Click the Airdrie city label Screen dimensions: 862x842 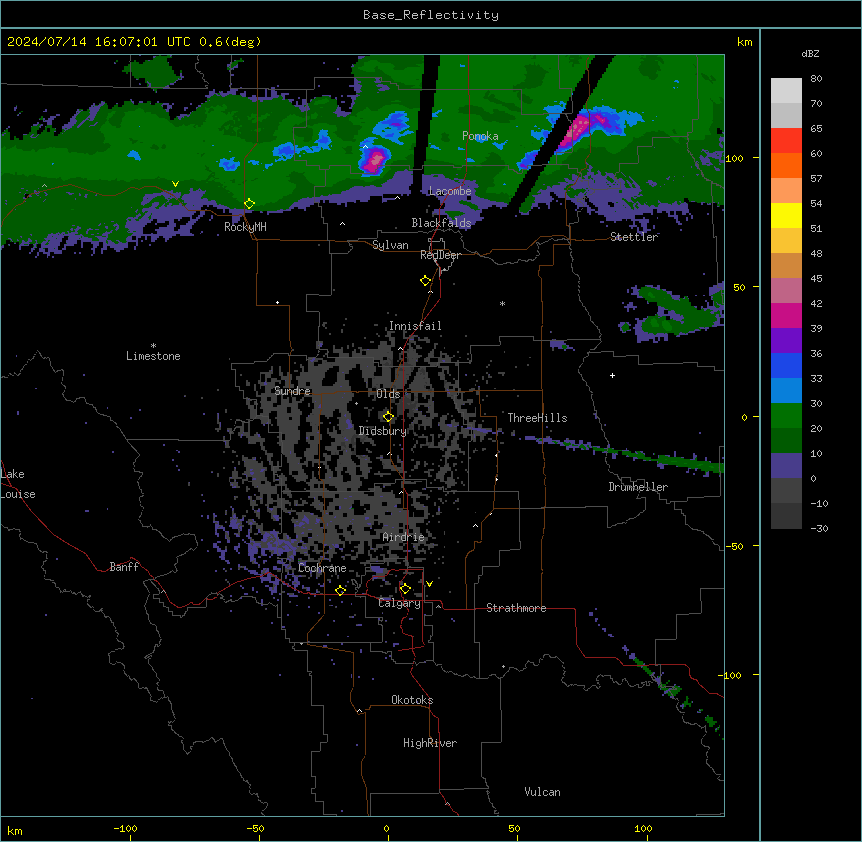(x=403, y=537)
